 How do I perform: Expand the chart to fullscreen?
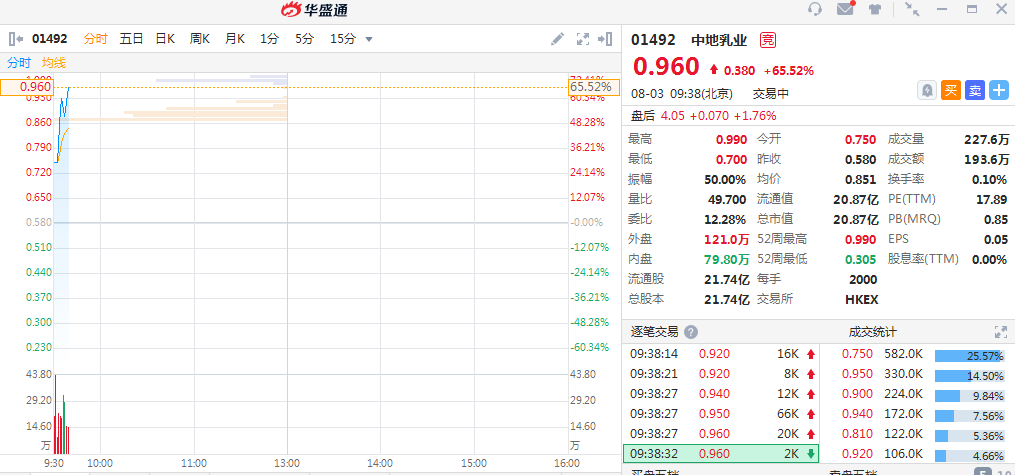tap(584, 39)
